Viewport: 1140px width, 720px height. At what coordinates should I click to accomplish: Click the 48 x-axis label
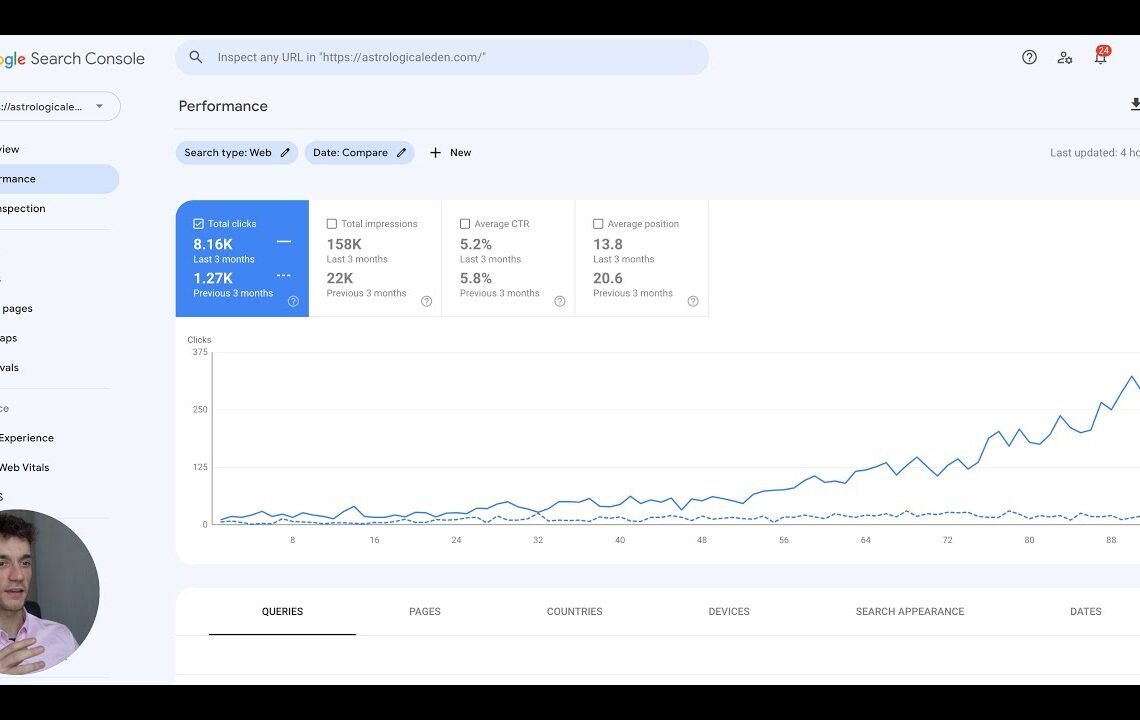coord(702,540)
